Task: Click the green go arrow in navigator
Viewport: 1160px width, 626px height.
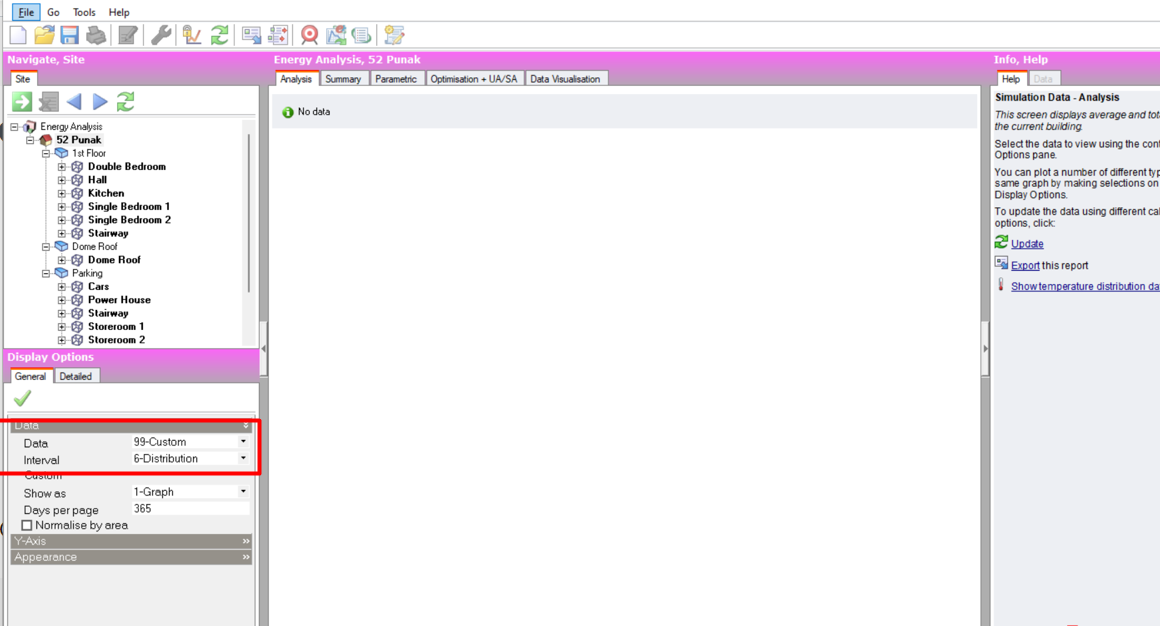Action: pos(22,101)
